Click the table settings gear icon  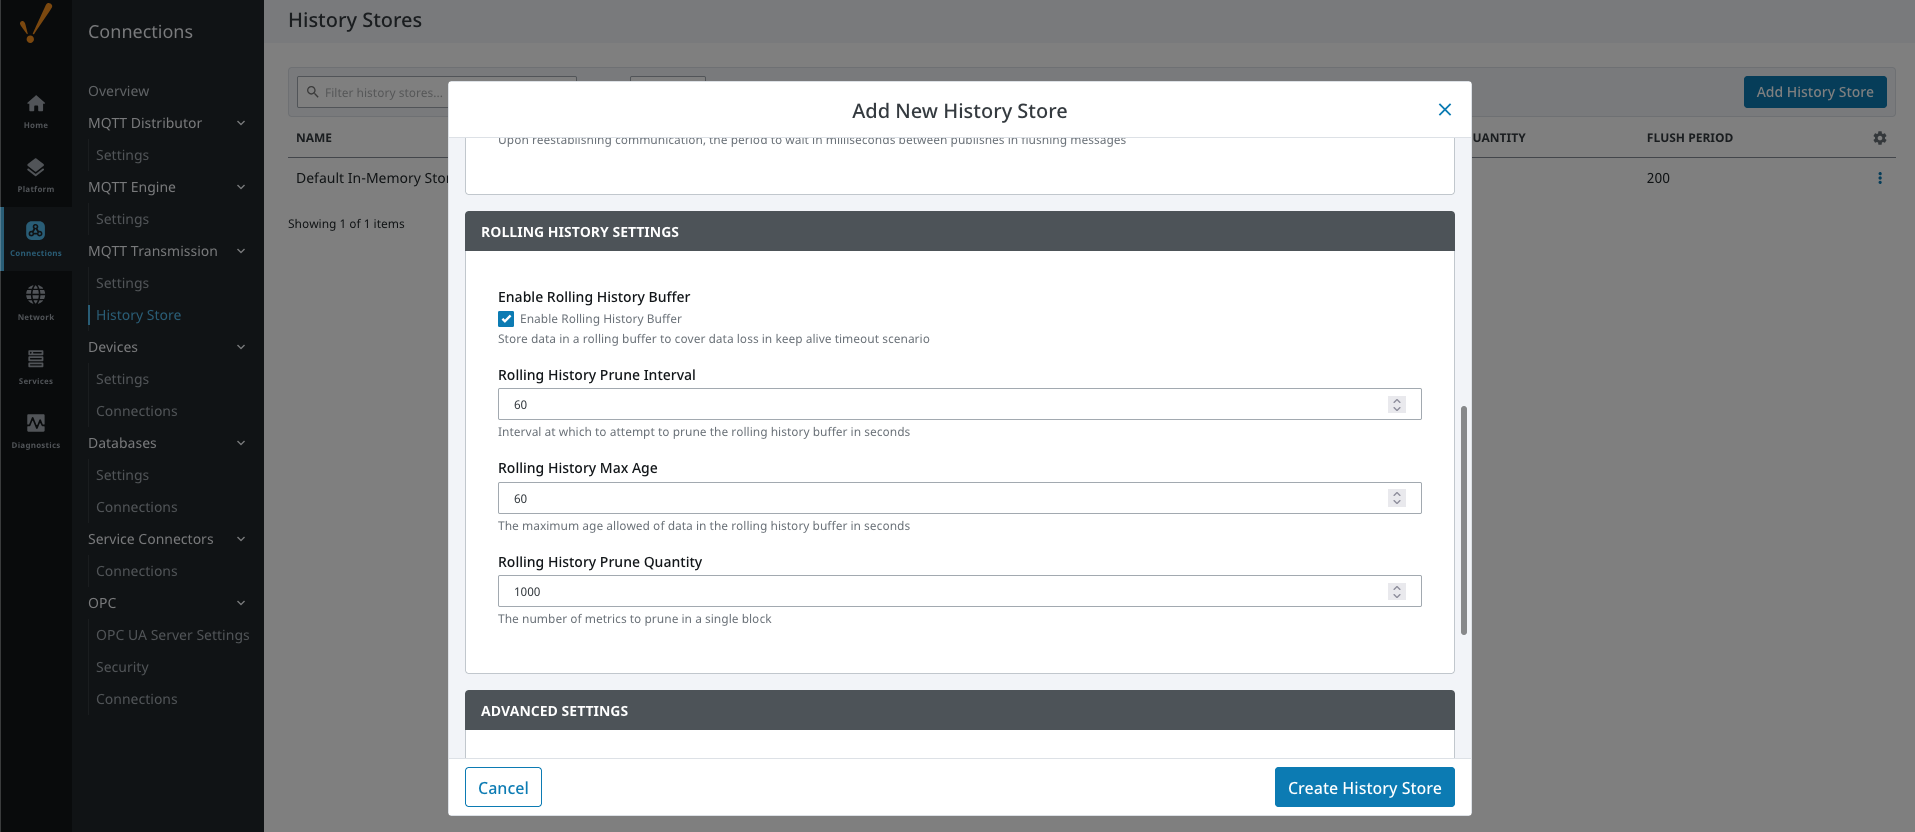tap(1879, 138)
